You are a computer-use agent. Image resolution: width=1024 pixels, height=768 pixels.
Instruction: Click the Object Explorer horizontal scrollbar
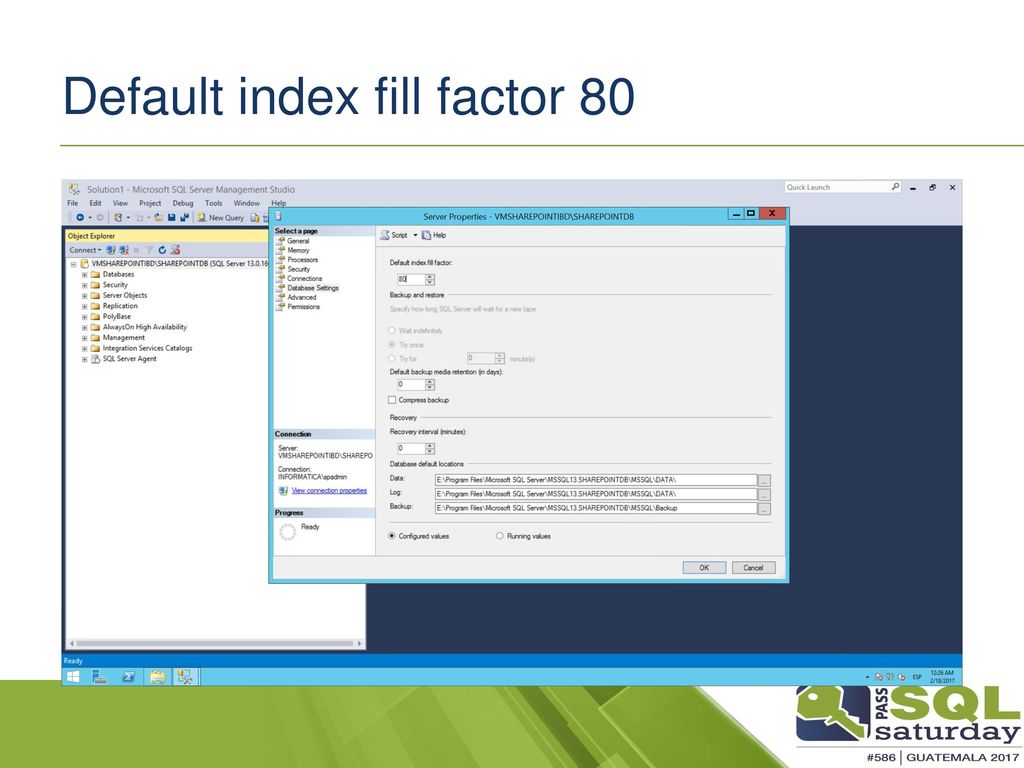pyautogui.click(x=216, y=643)
